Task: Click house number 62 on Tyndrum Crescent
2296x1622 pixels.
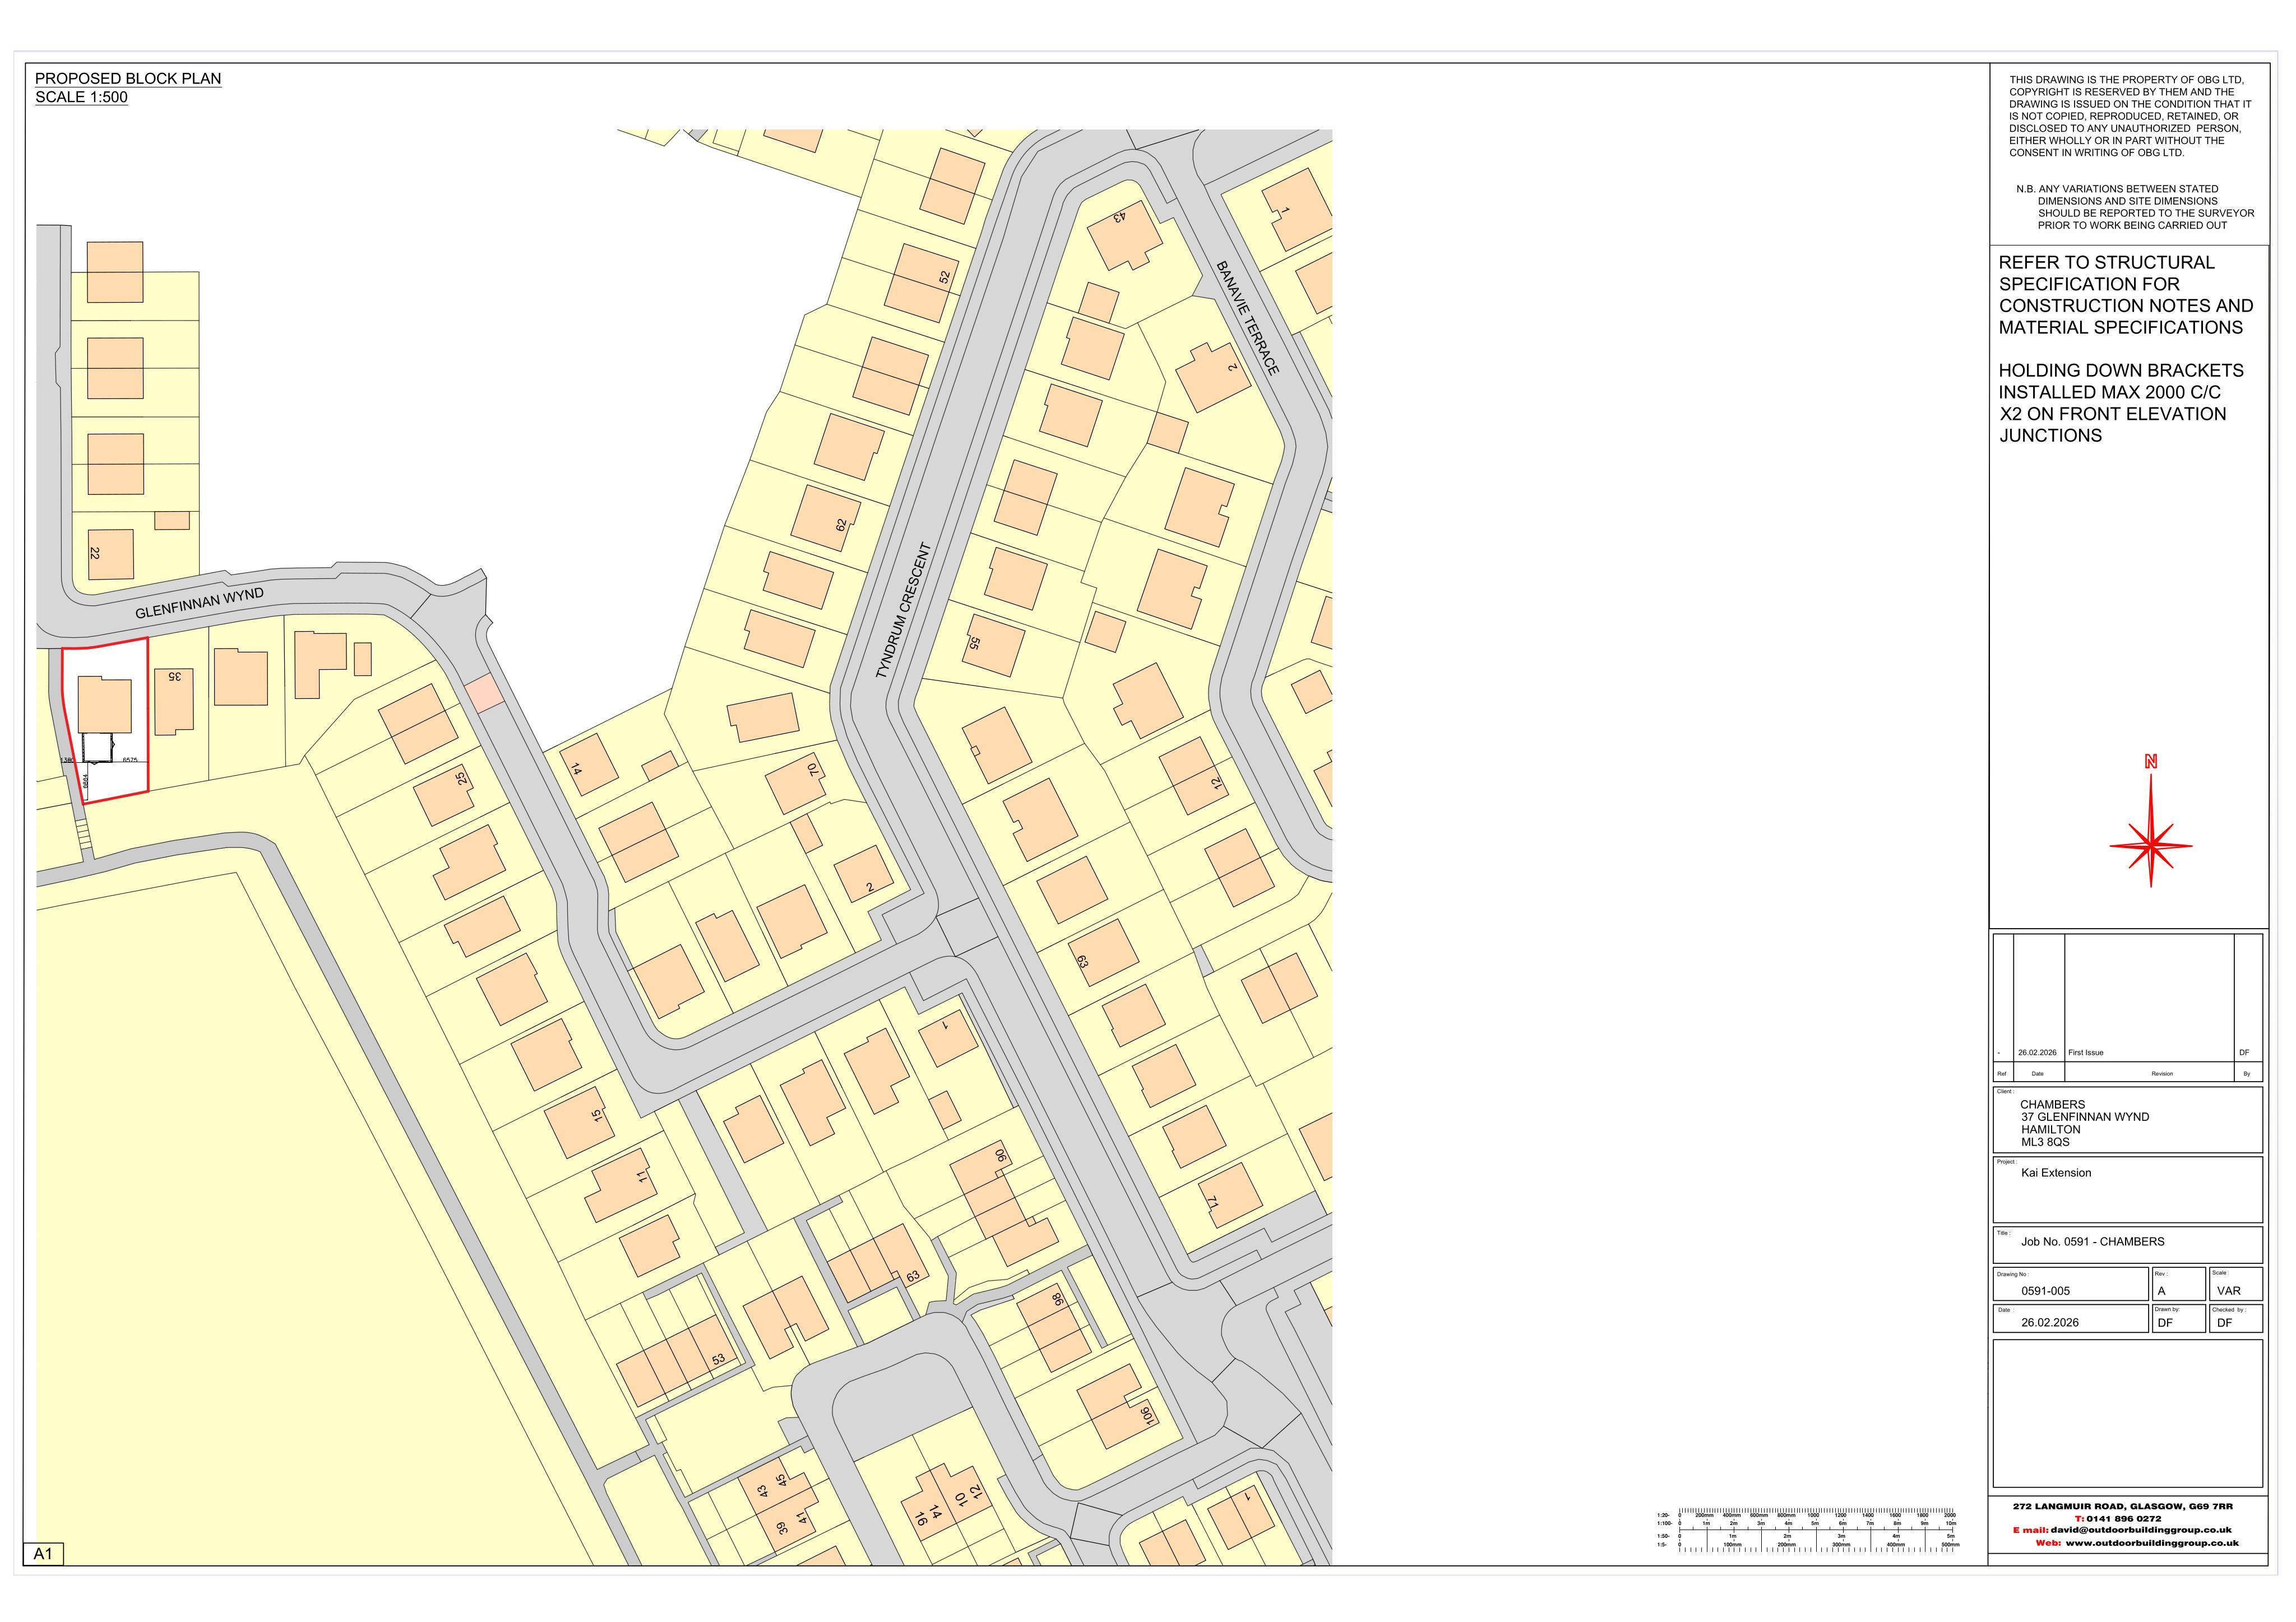Action: 841,524
